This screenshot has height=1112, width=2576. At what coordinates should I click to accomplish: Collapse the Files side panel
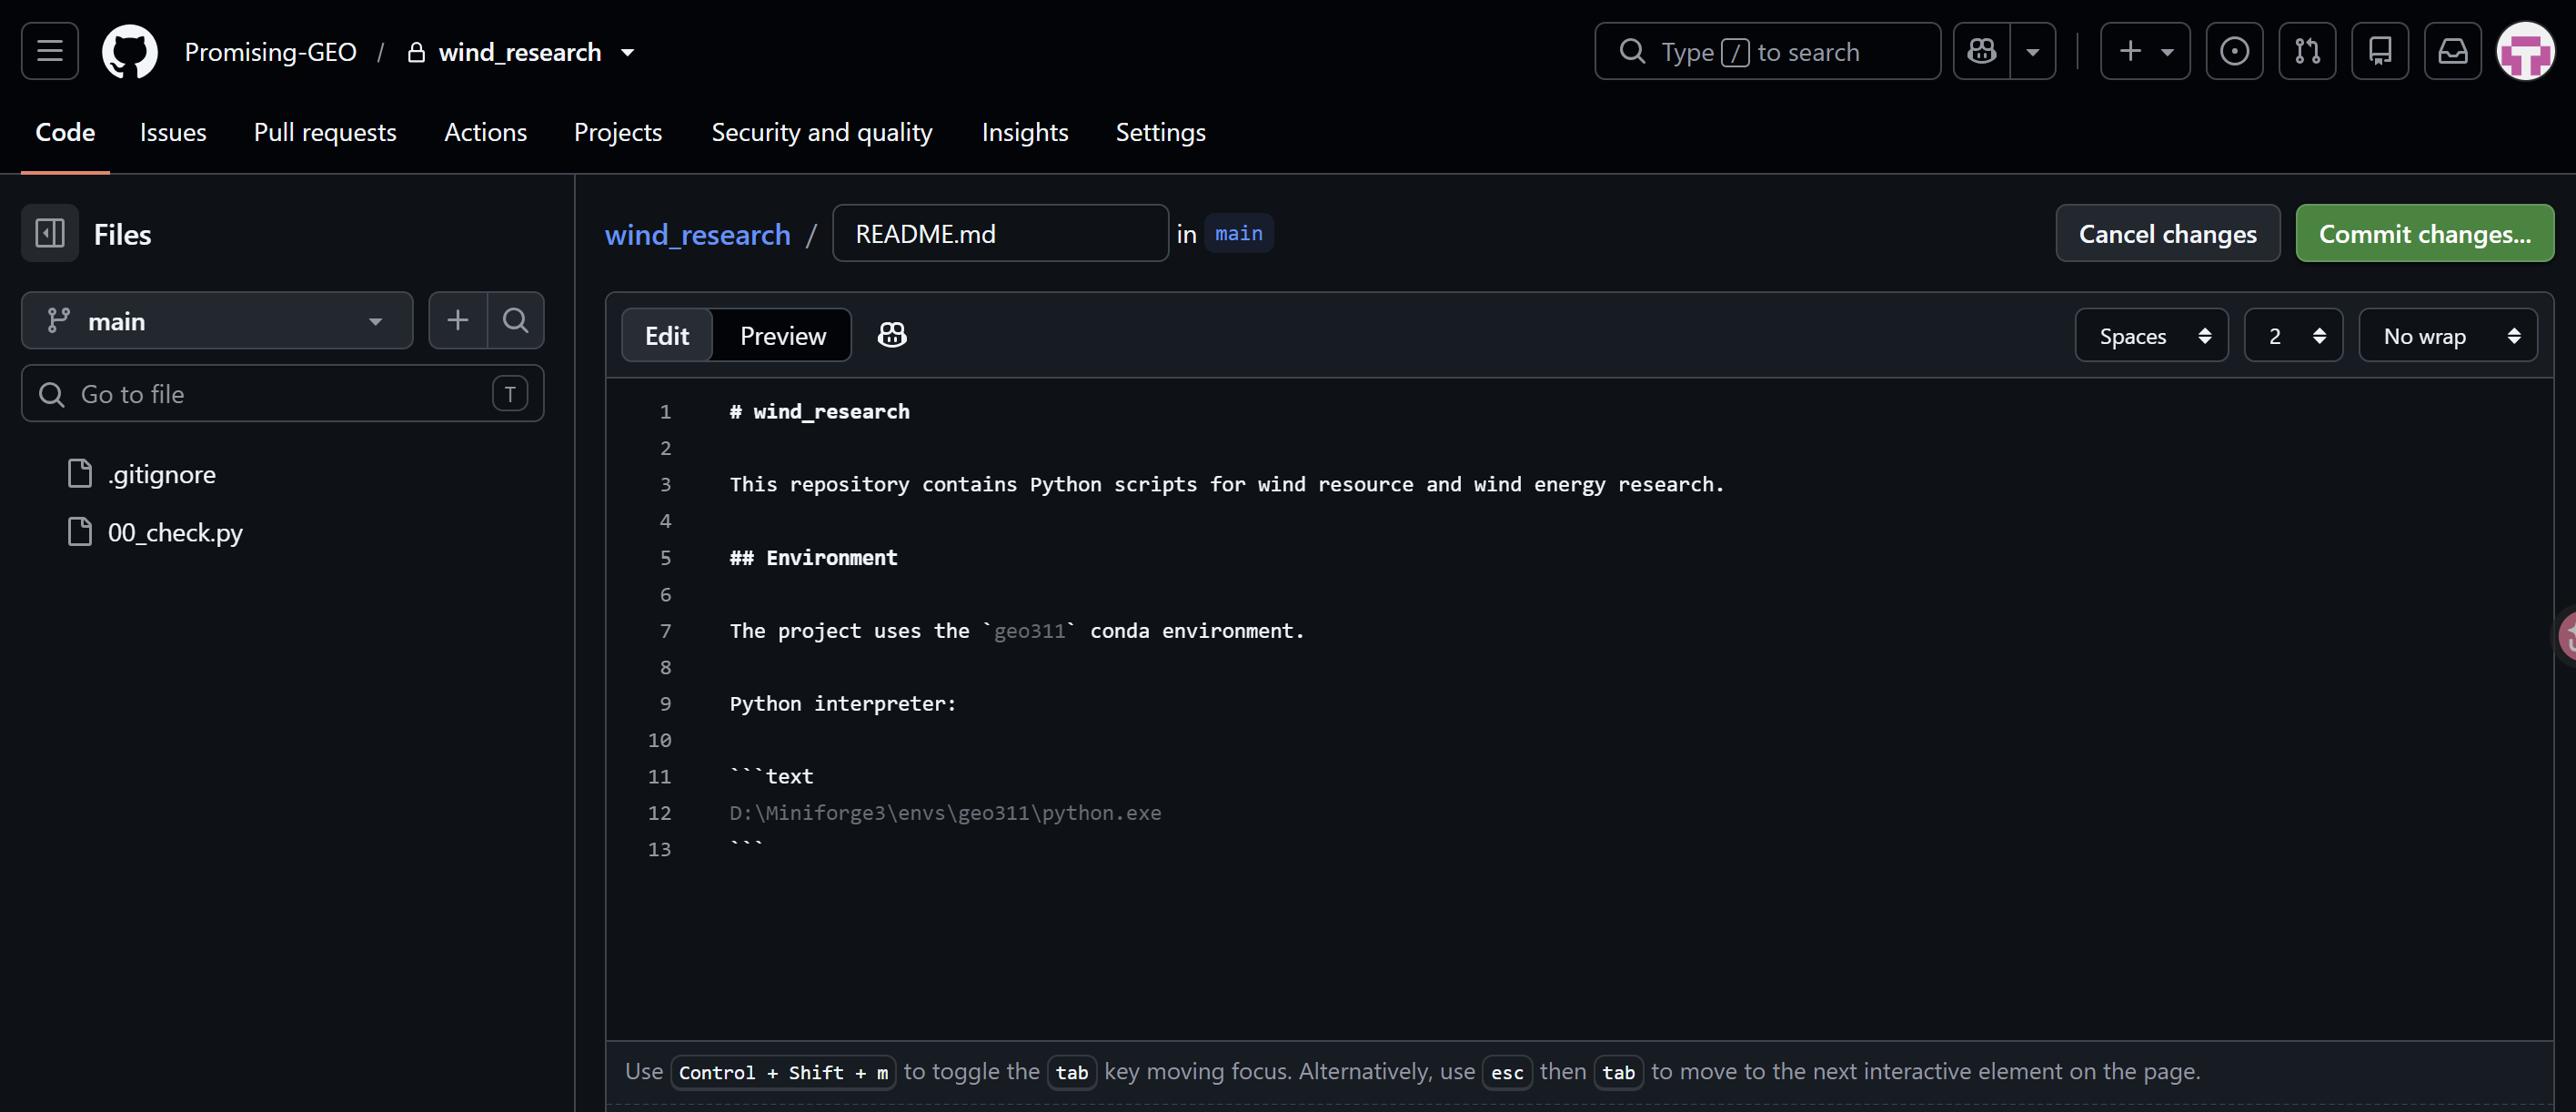(x=50, y=234)
